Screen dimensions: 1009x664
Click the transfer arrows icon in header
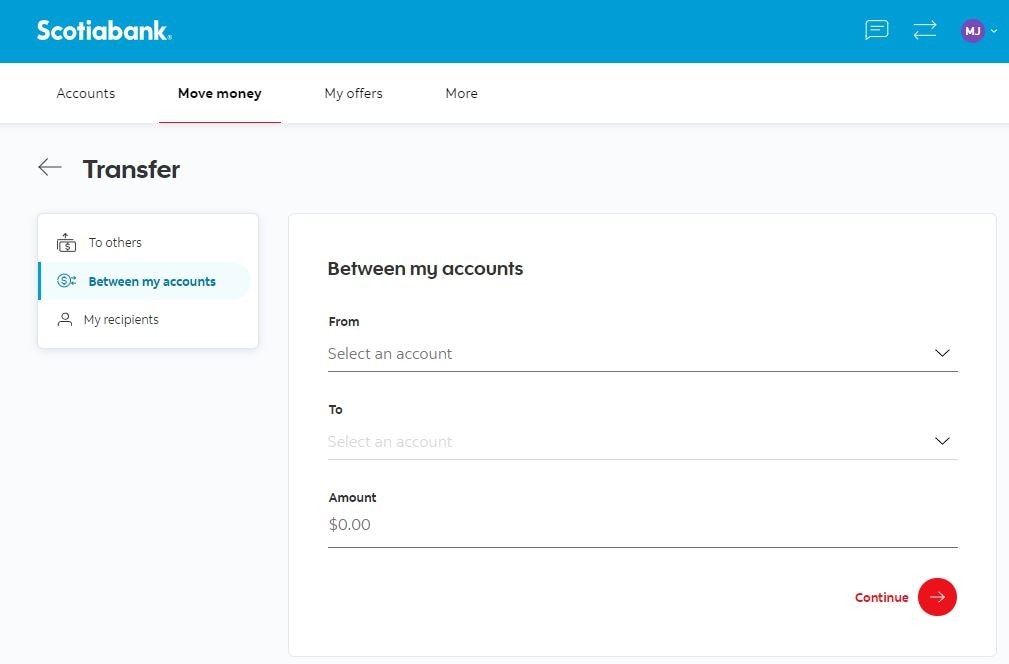[925, 30]
